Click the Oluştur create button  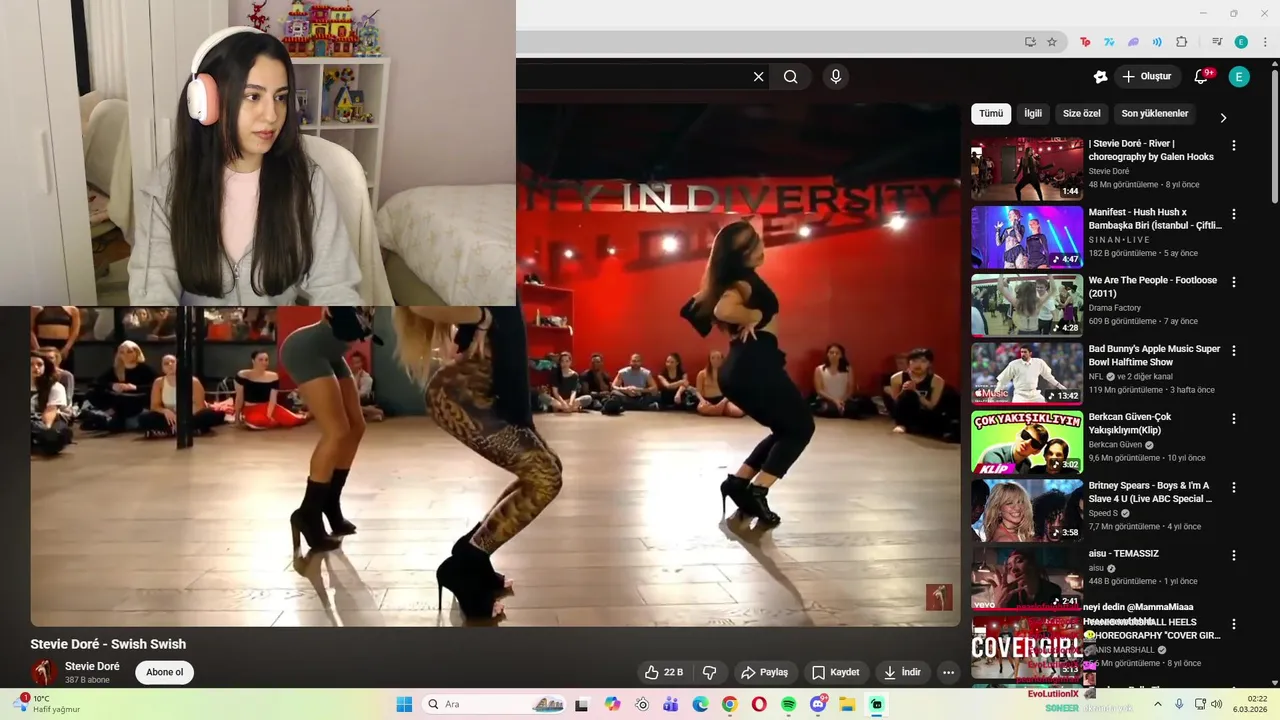pyautogui.click(x=1147, y=77)
